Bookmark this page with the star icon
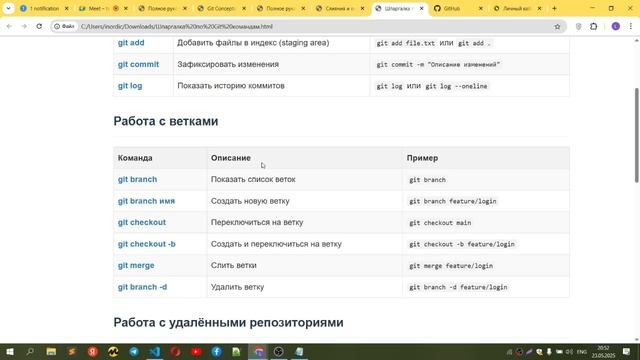 pos(557,27)
